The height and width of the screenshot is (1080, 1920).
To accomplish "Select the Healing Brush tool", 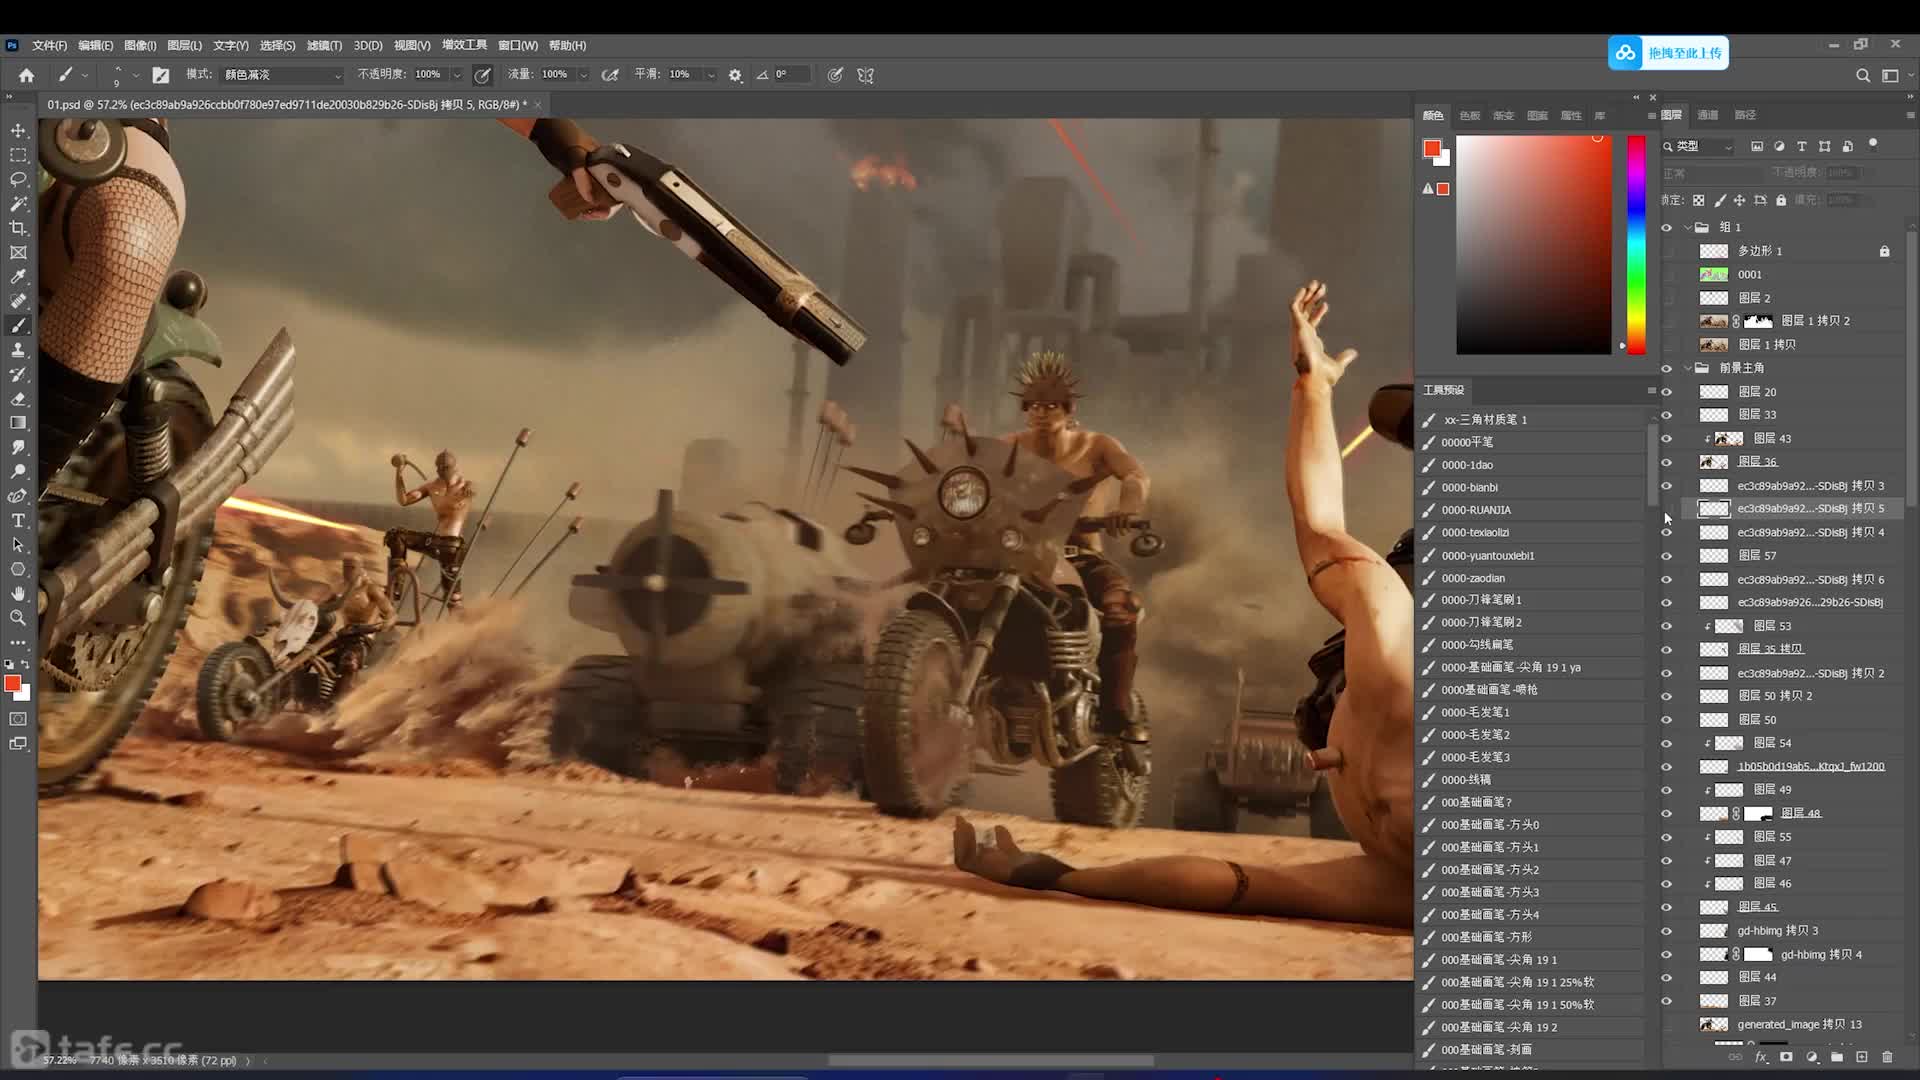I will tap(18, 301).
